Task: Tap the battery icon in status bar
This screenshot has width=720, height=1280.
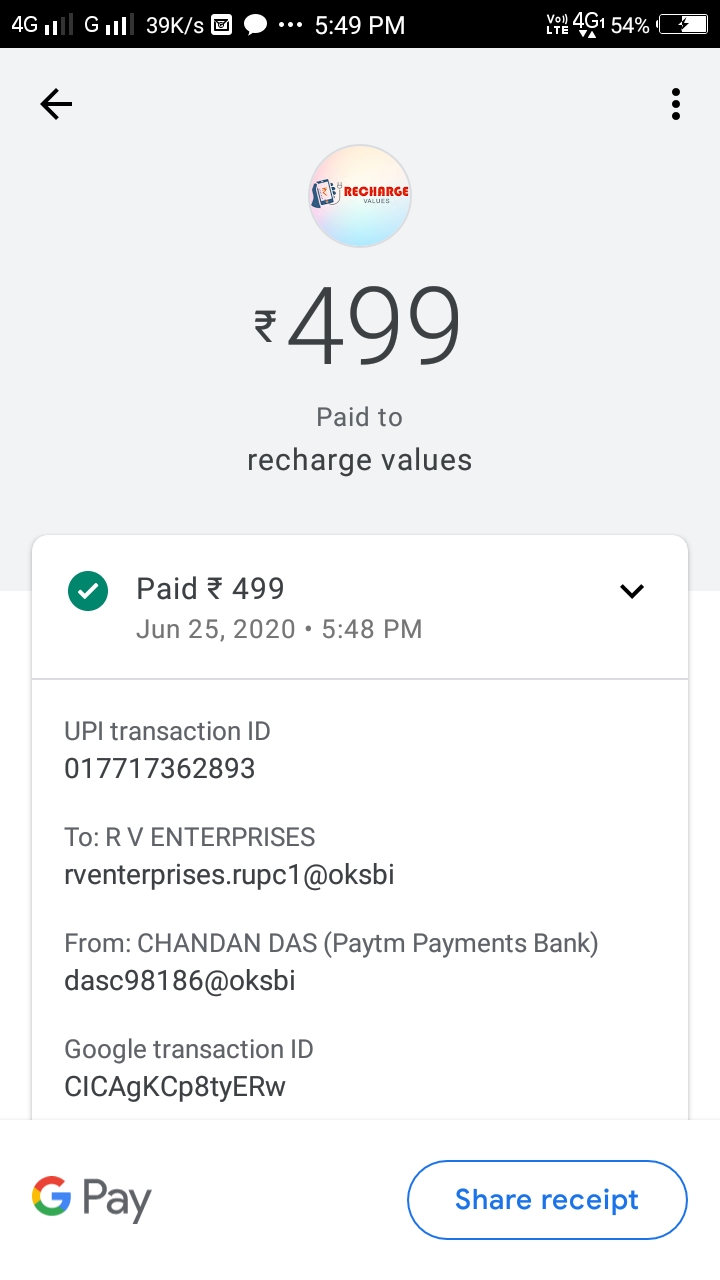Action: point(684,25)
